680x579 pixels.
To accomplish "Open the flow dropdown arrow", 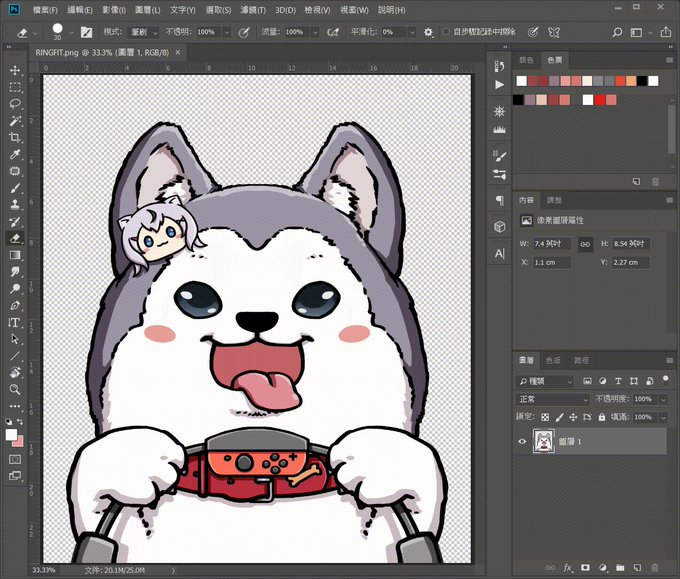I will tap(315, 32).
